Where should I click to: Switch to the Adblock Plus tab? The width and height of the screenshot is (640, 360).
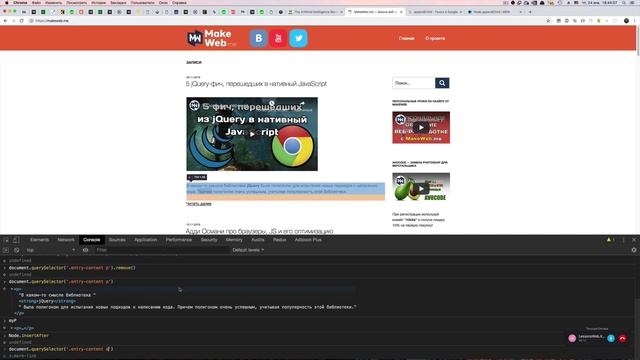point(308,240)
